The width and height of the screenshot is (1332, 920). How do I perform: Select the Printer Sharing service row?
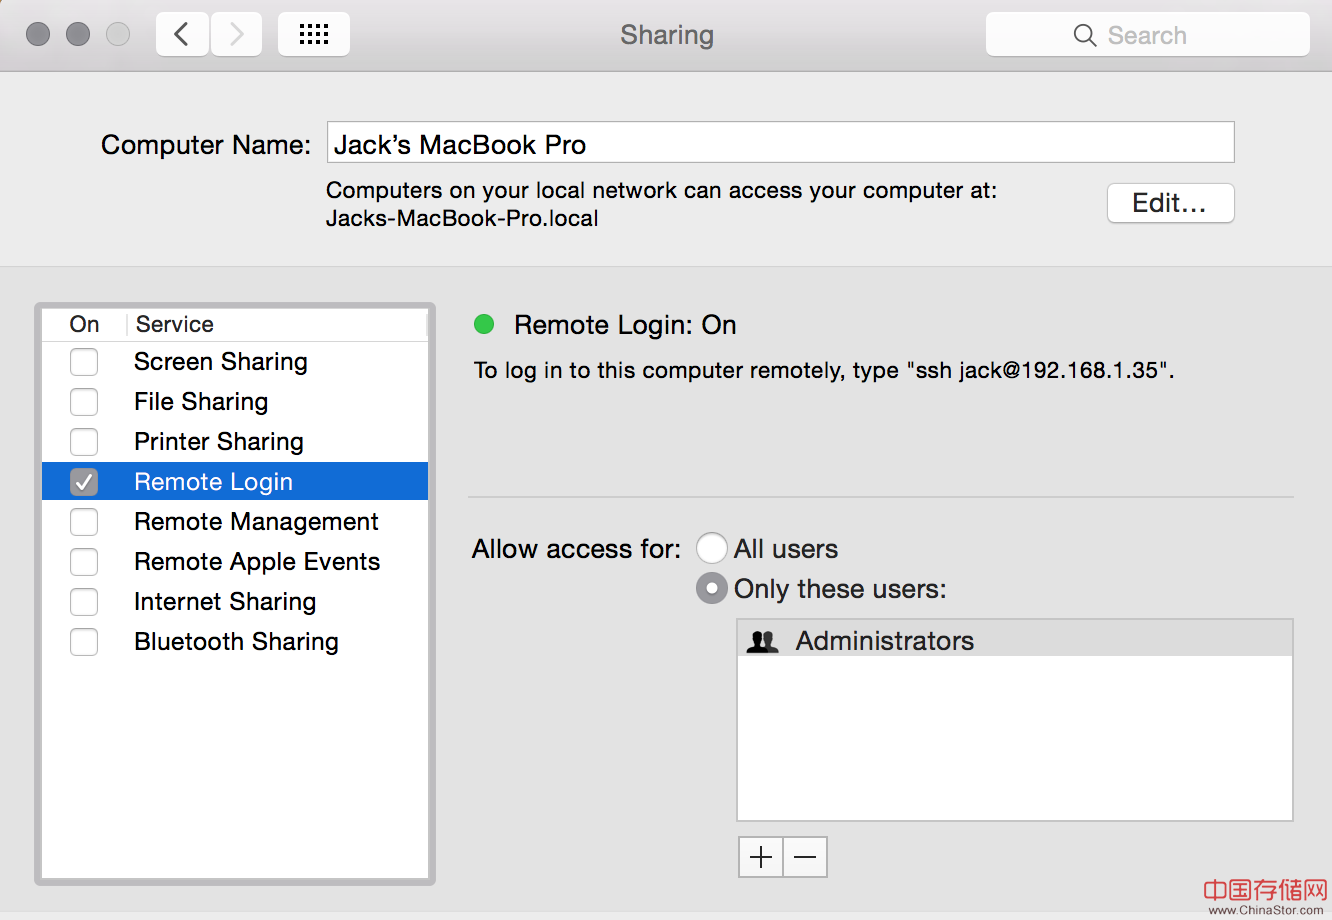point(235,442)
